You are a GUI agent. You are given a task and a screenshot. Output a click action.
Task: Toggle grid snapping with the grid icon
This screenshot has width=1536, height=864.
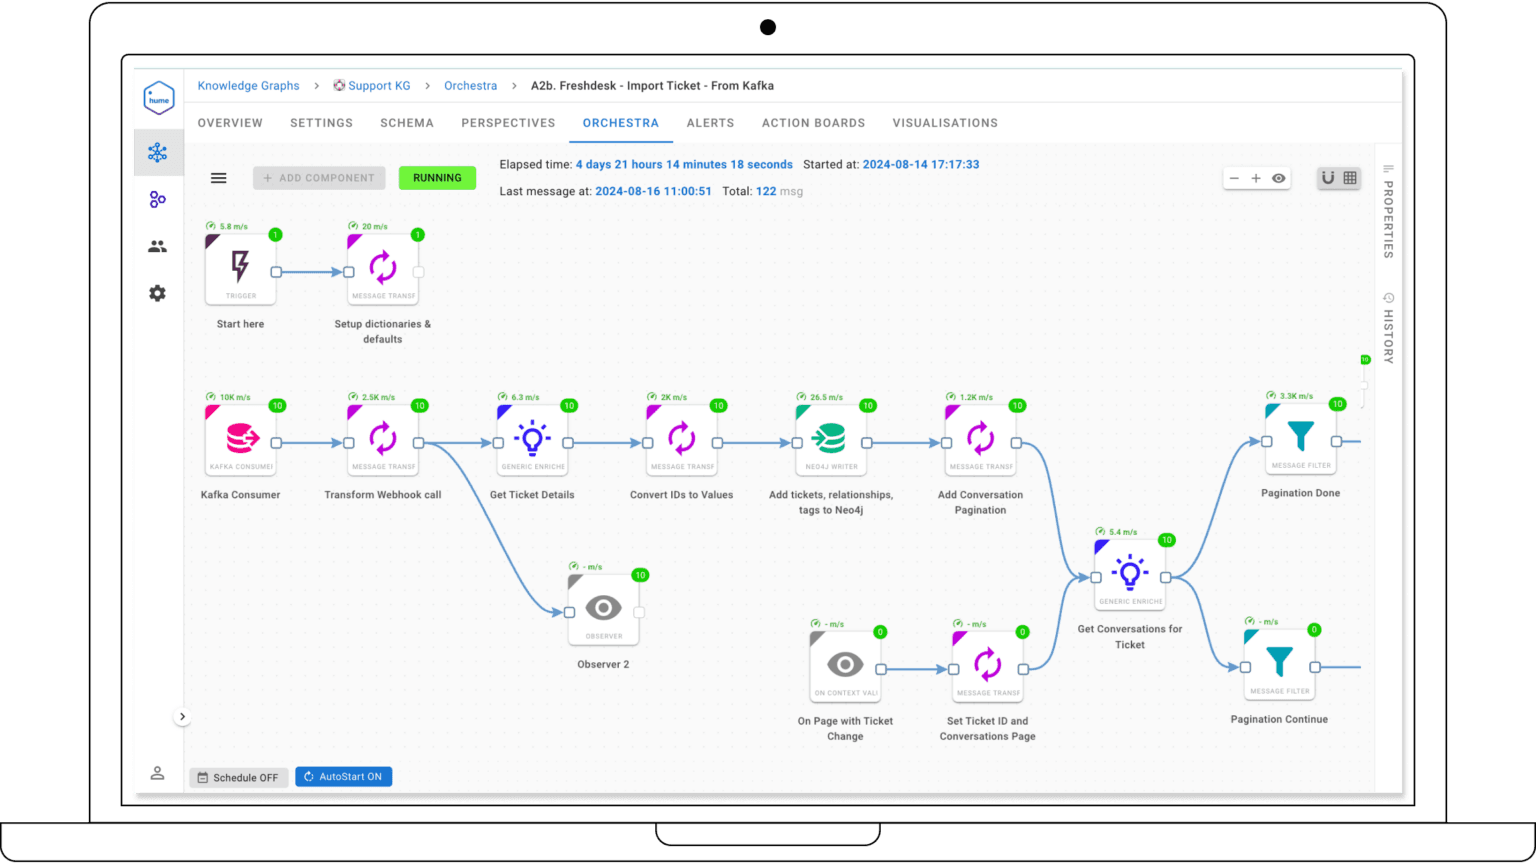pos(1351,177)
